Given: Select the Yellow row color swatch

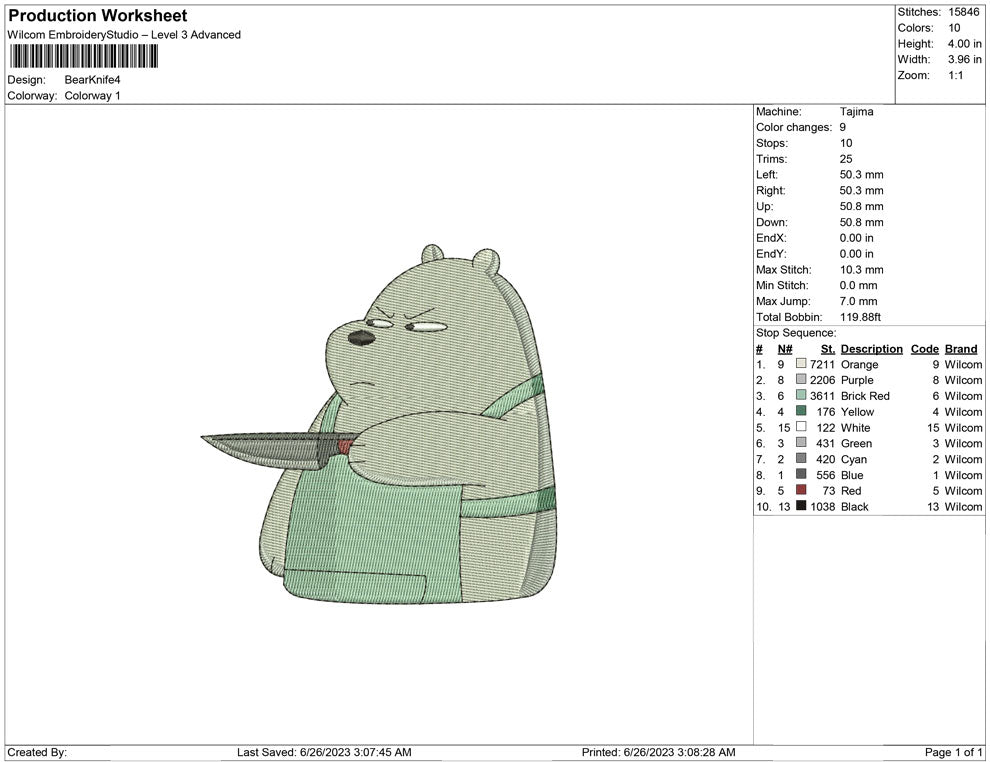Looking at the screenshot, I should [801, 411].
